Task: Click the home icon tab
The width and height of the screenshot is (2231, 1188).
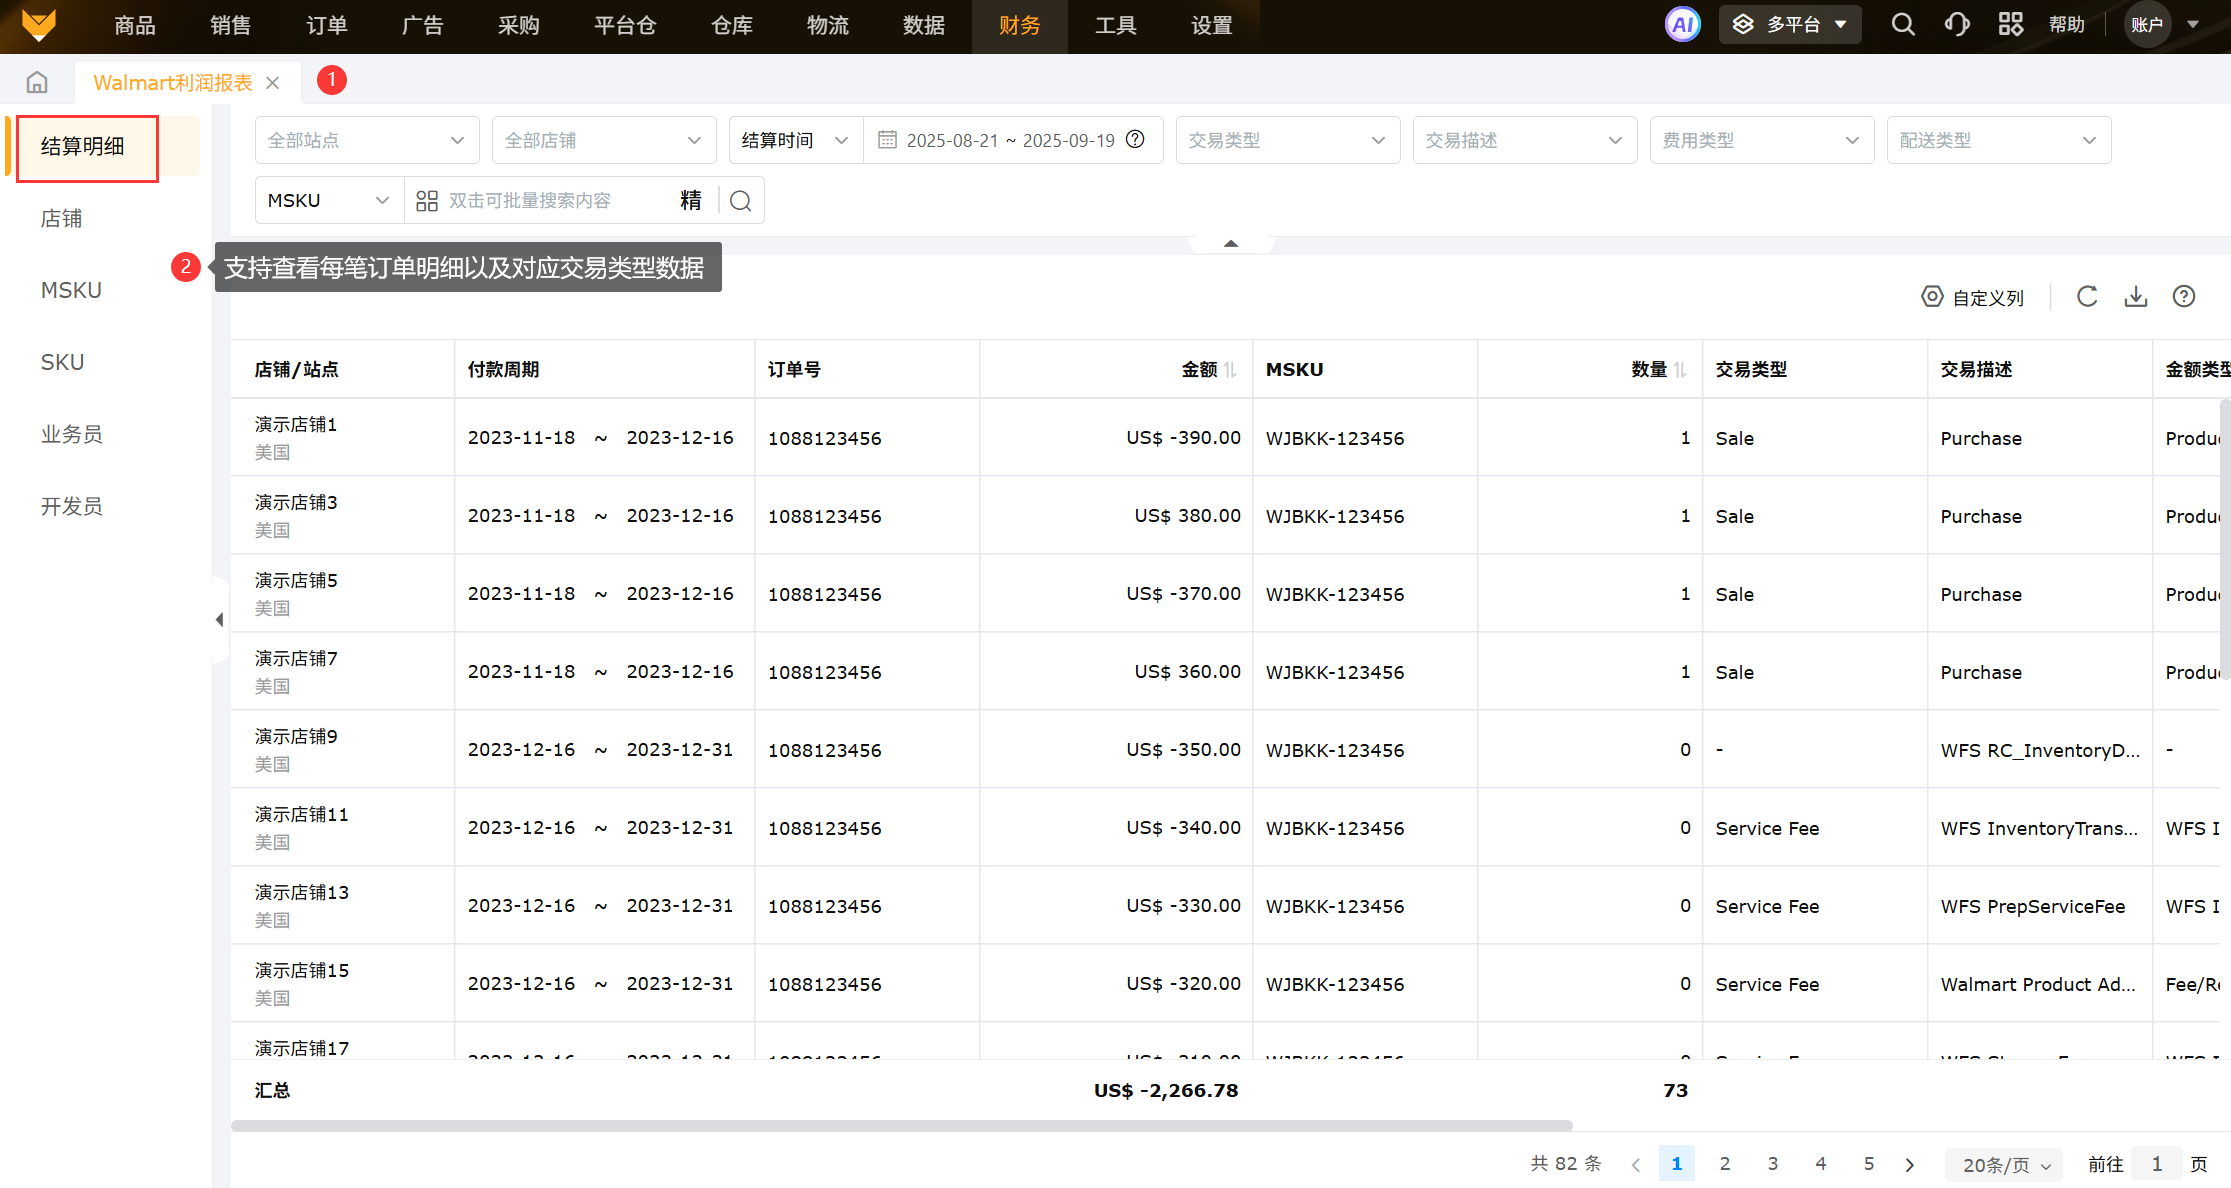Action: coord(37,83)
